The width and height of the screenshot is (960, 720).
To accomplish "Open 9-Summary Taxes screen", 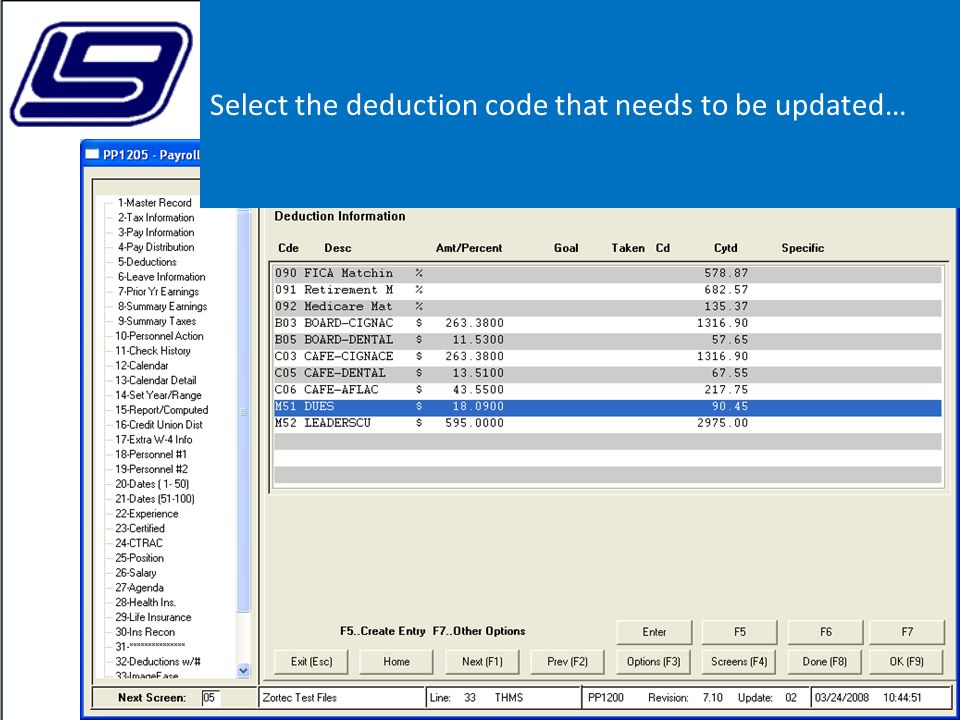I will 157,321.
